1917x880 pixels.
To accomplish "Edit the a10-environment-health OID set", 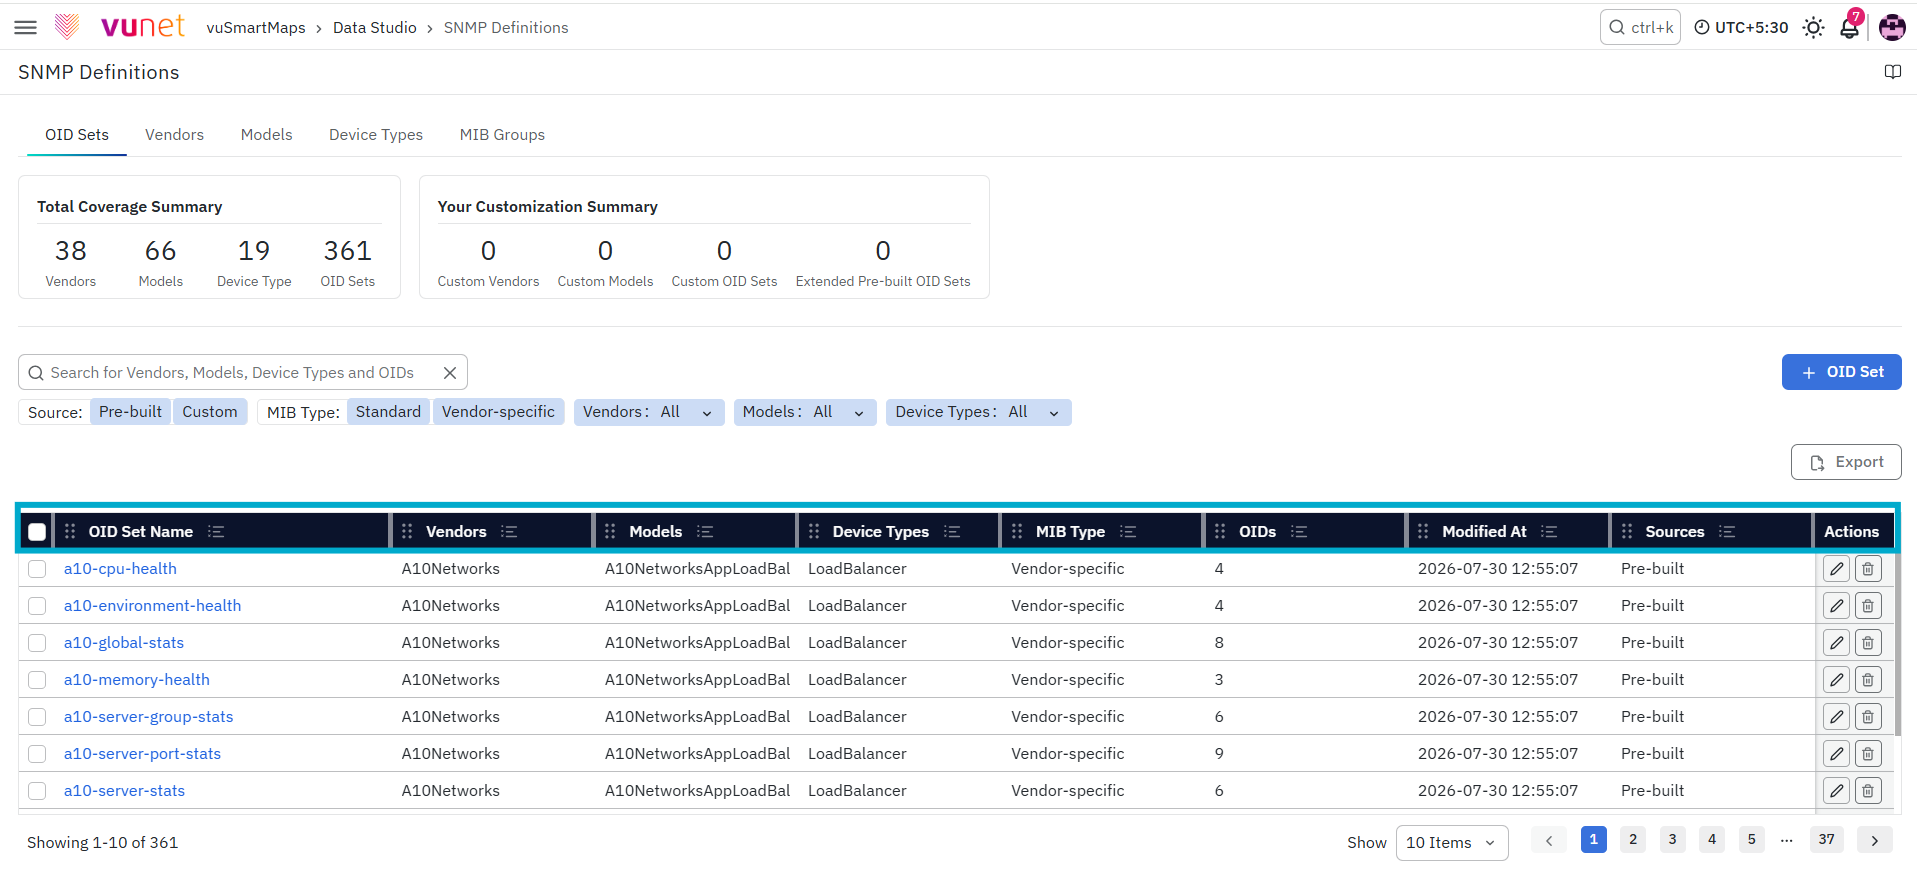I will 1836,606.
